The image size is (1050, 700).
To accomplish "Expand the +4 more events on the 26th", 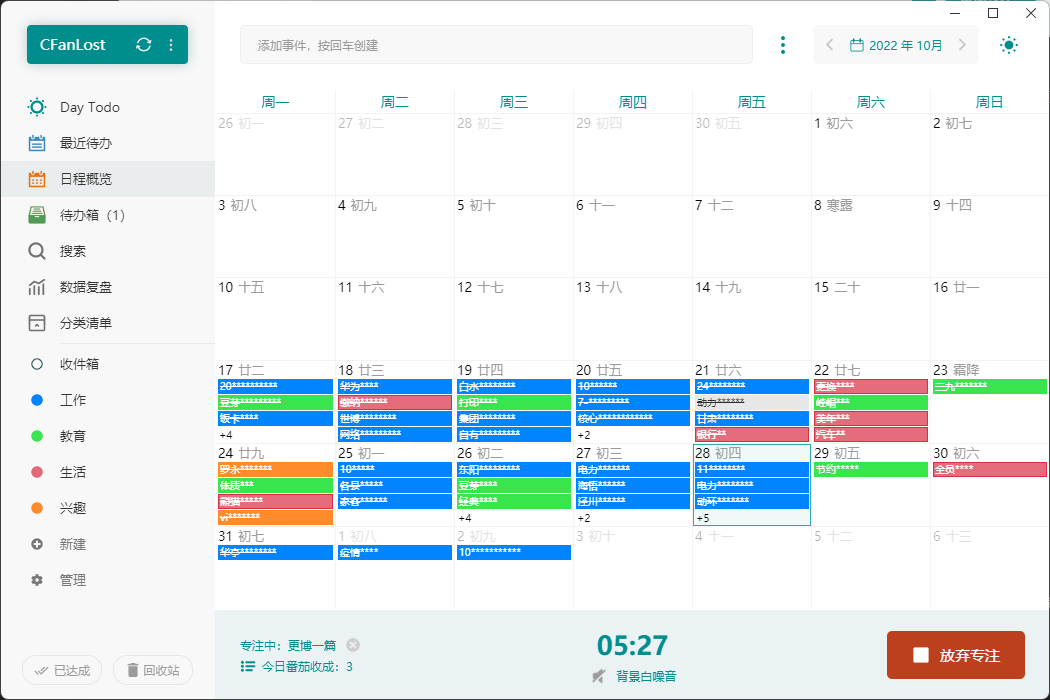I will [465, 518].
